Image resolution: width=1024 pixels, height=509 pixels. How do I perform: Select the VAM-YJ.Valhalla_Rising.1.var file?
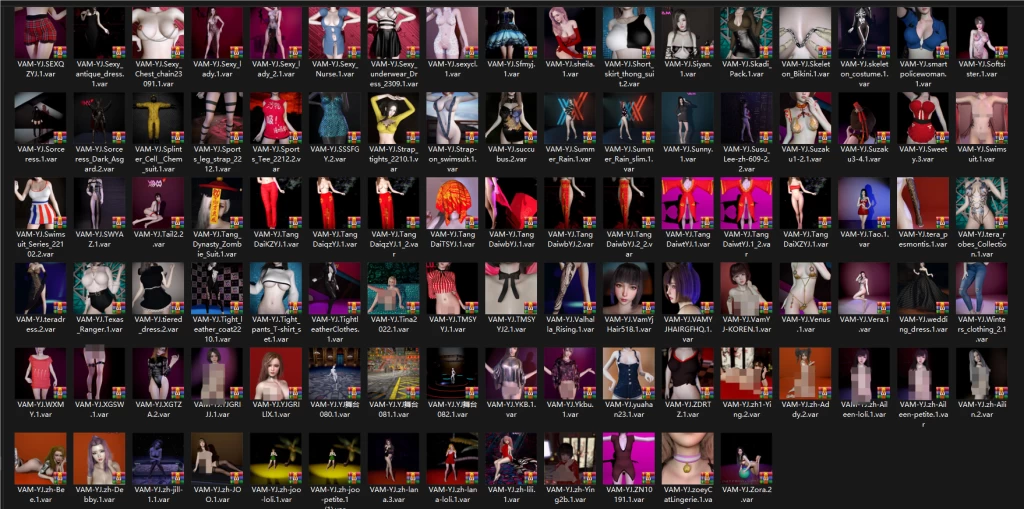[570, 288]
